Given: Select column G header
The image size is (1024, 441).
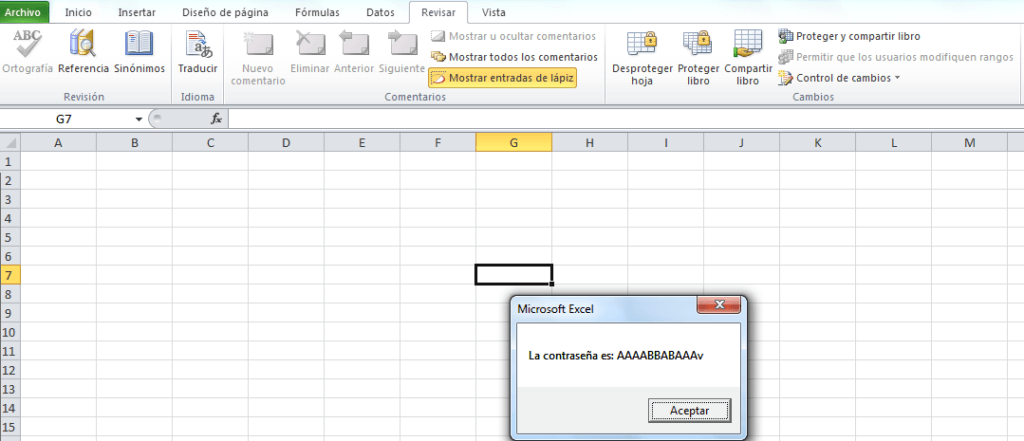Looking at the screenshot, I should (514, 142).
